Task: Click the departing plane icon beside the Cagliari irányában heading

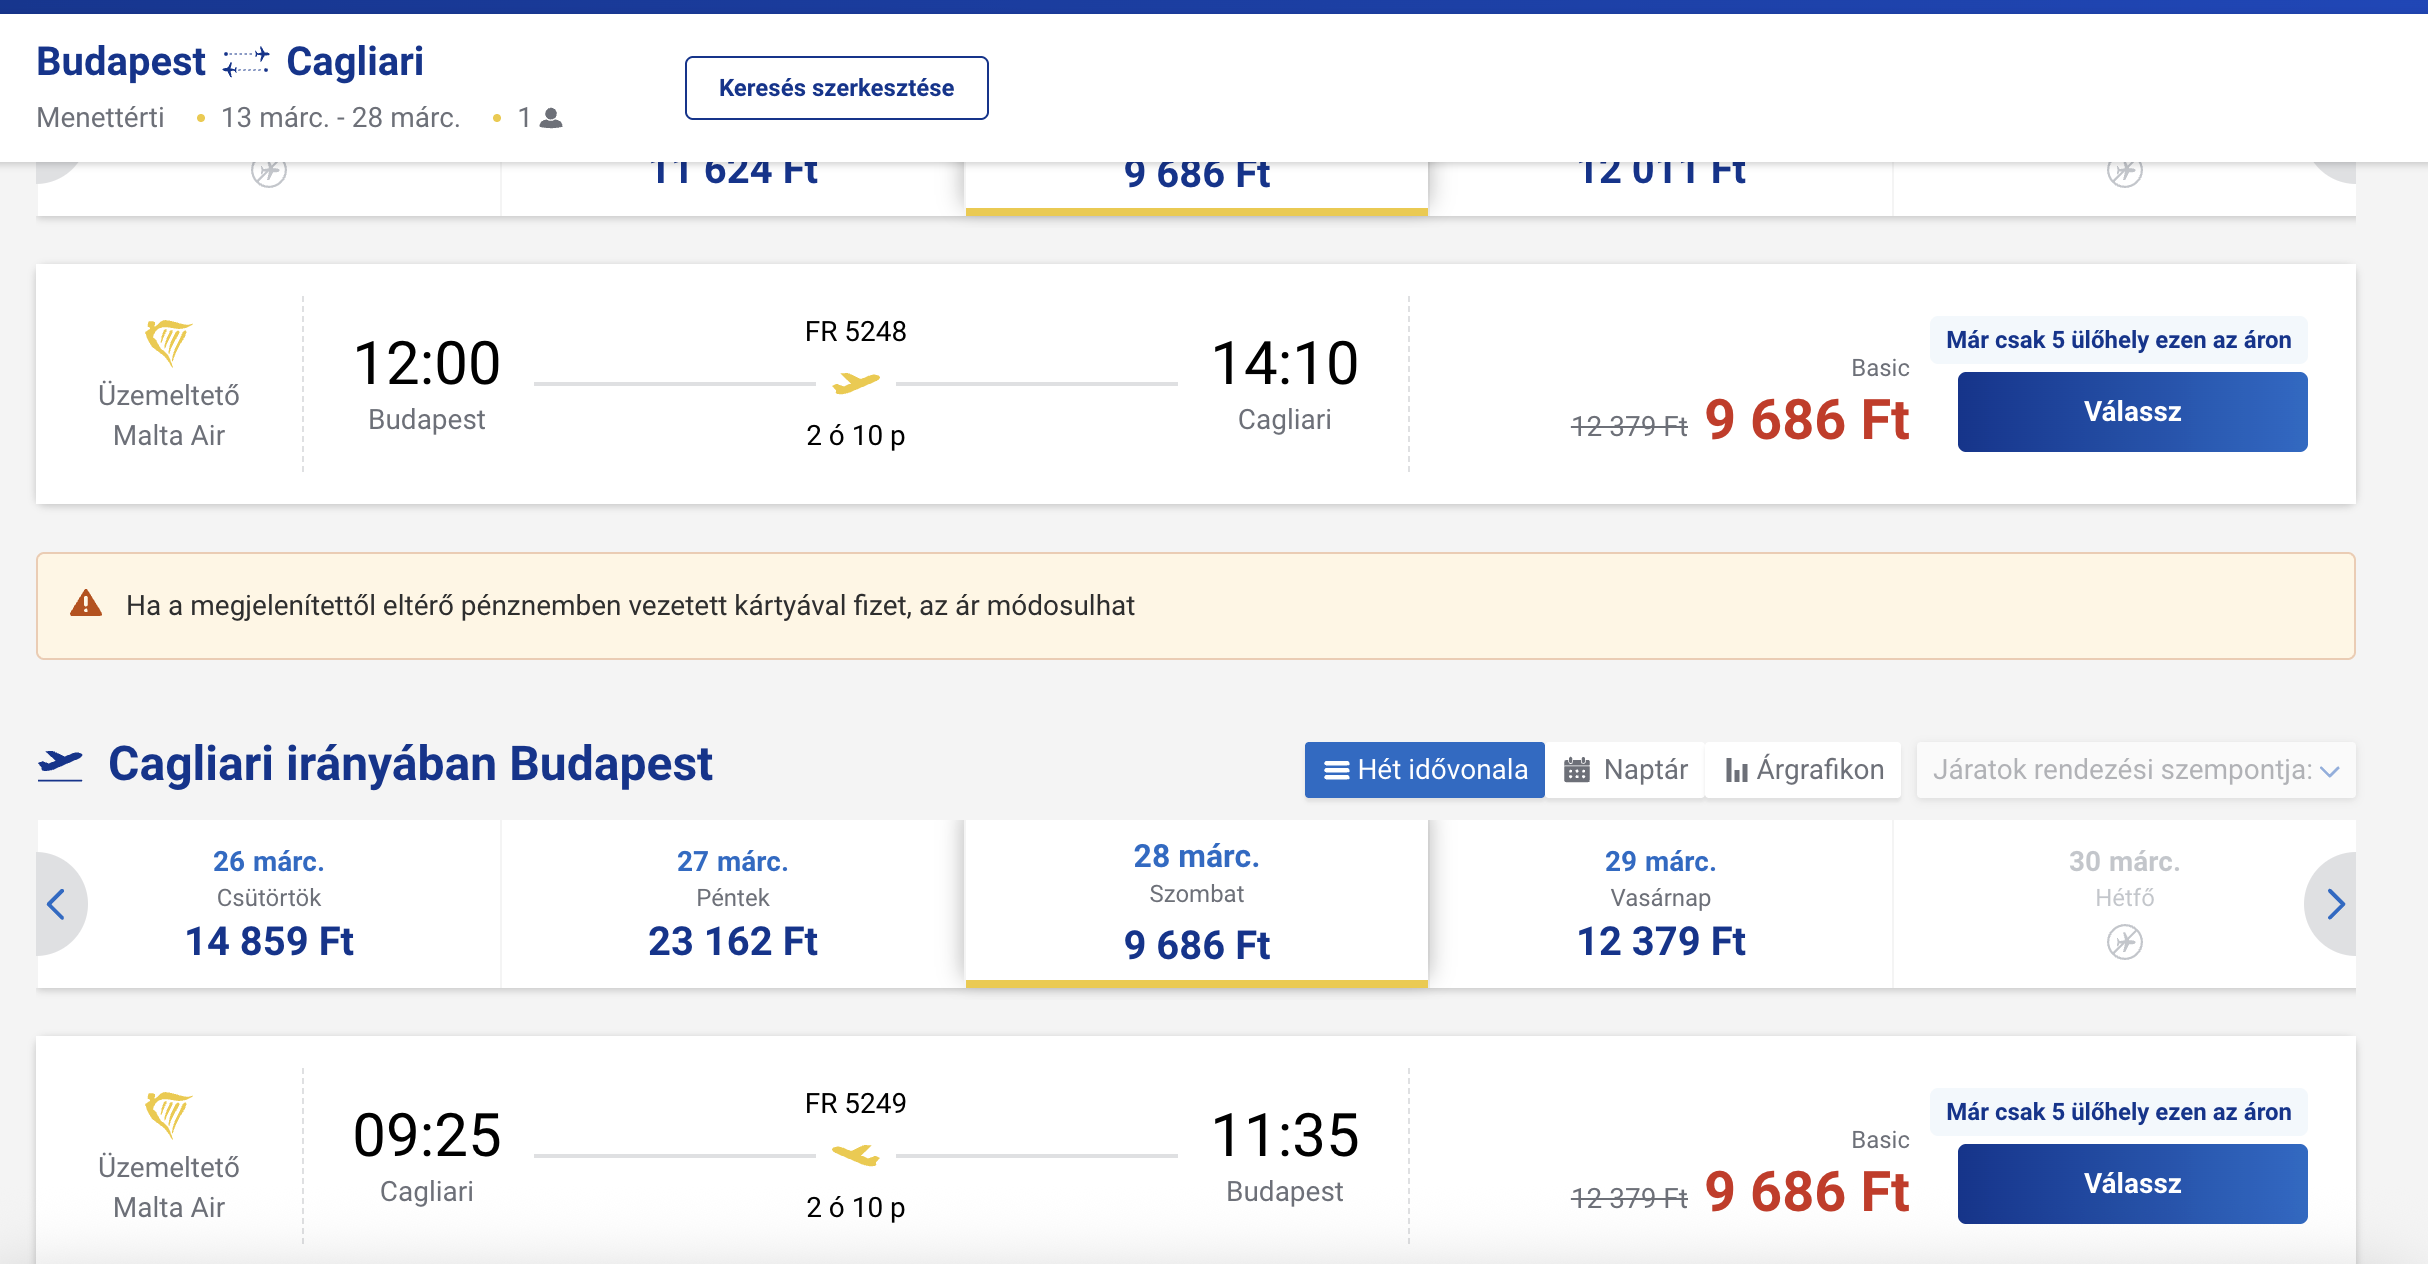Action: pyautogui.click(x=60, y=765)
